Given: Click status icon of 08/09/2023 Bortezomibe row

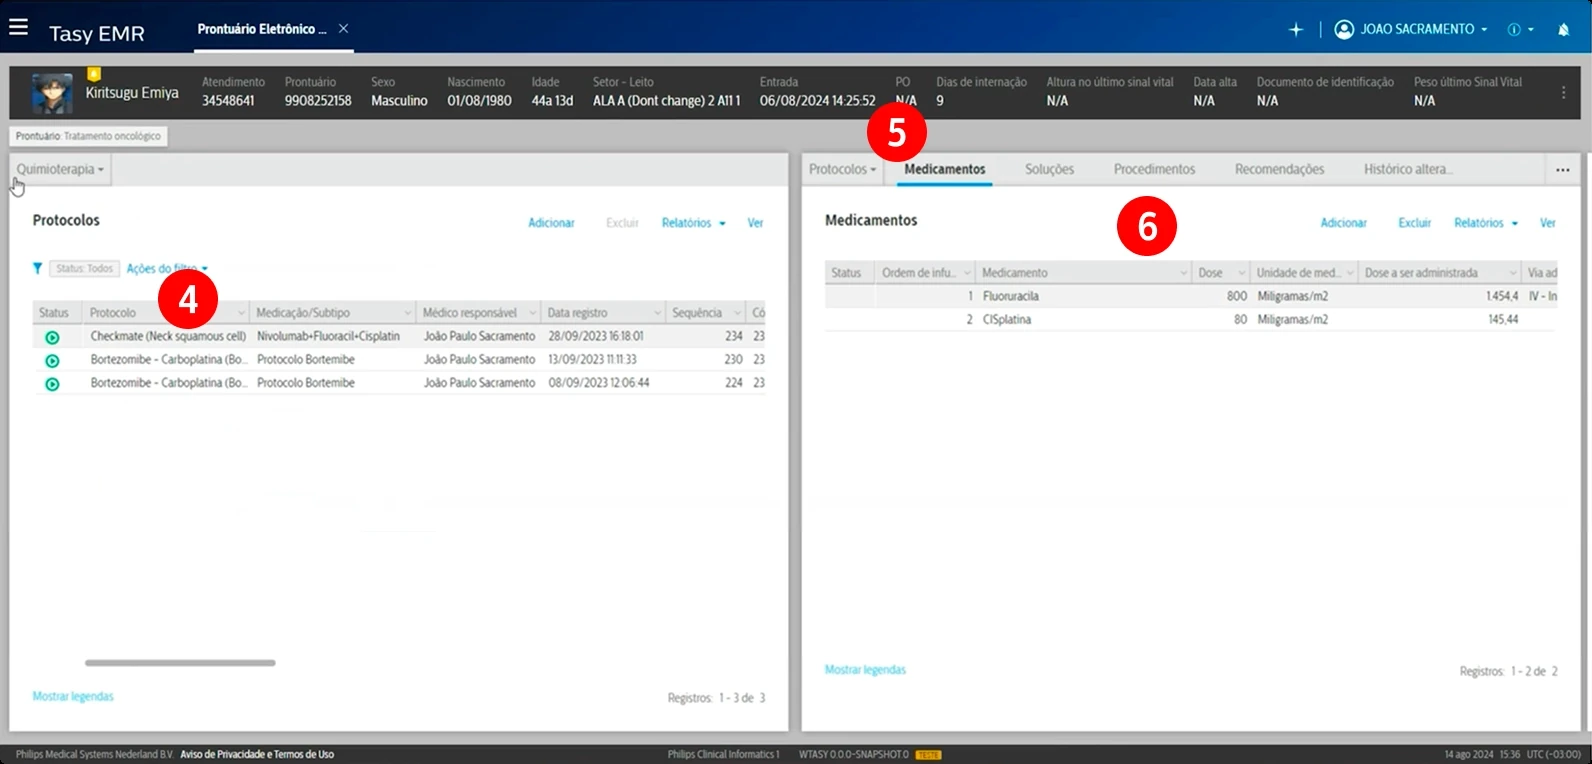Looking at the screenshot, I should click(x=52, y=384).
